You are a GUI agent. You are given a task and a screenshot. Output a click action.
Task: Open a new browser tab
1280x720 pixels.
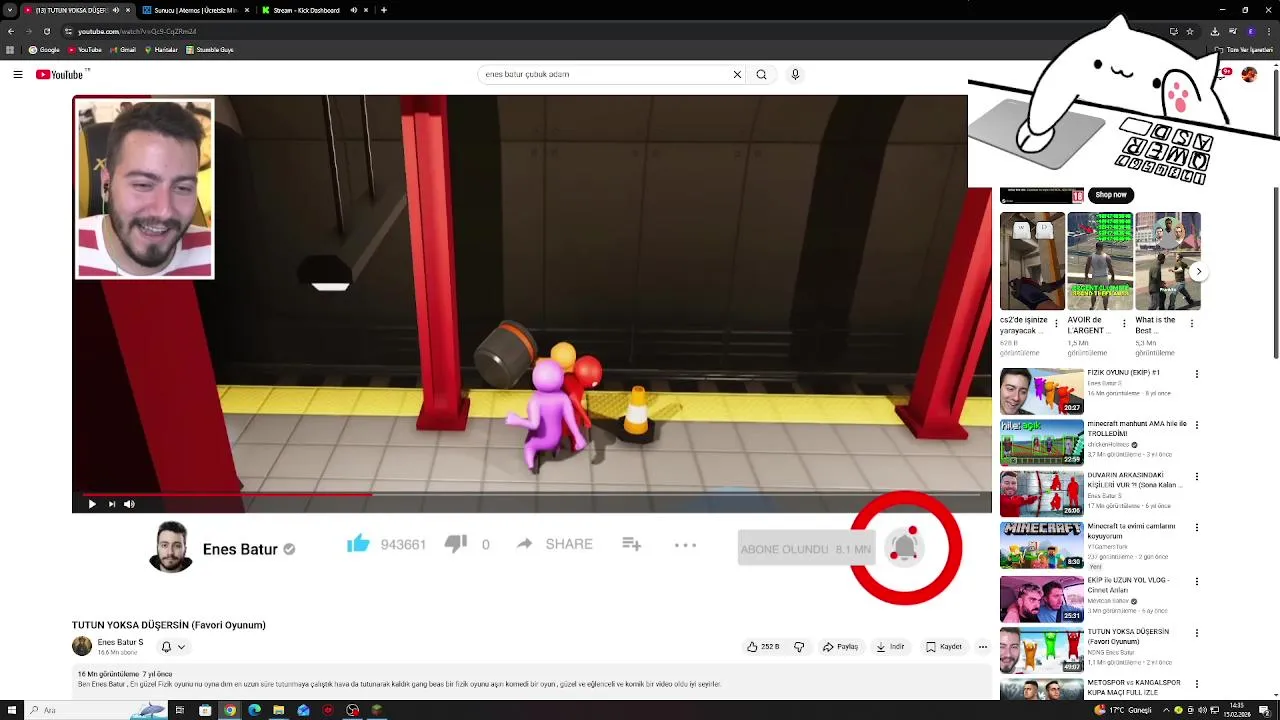(x=384, y=10)
